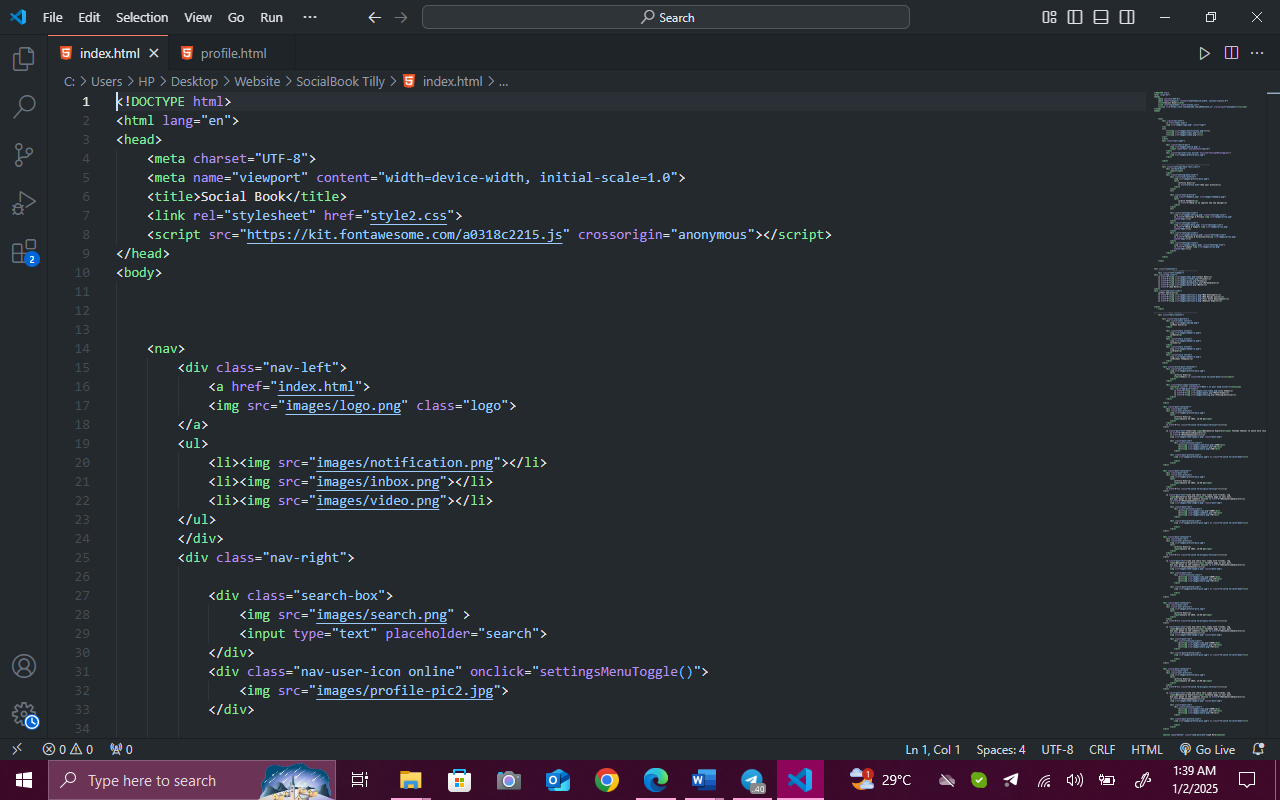Open the Manage gear menu

(x=24, y=714)
